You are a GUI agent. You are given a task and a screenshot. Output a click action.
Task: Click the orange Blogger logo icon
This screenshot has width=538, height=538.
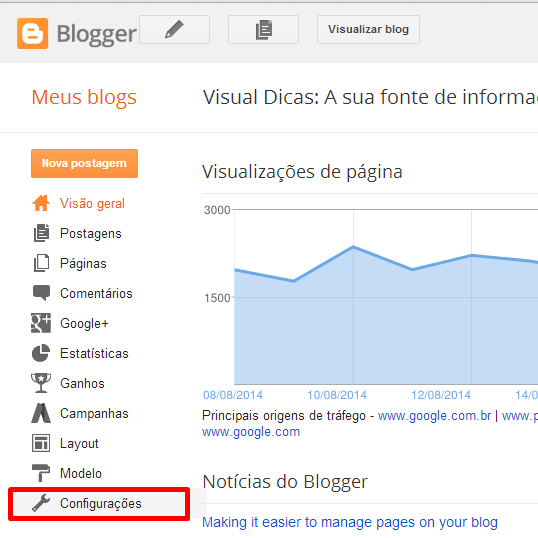(x=33, y=34)
